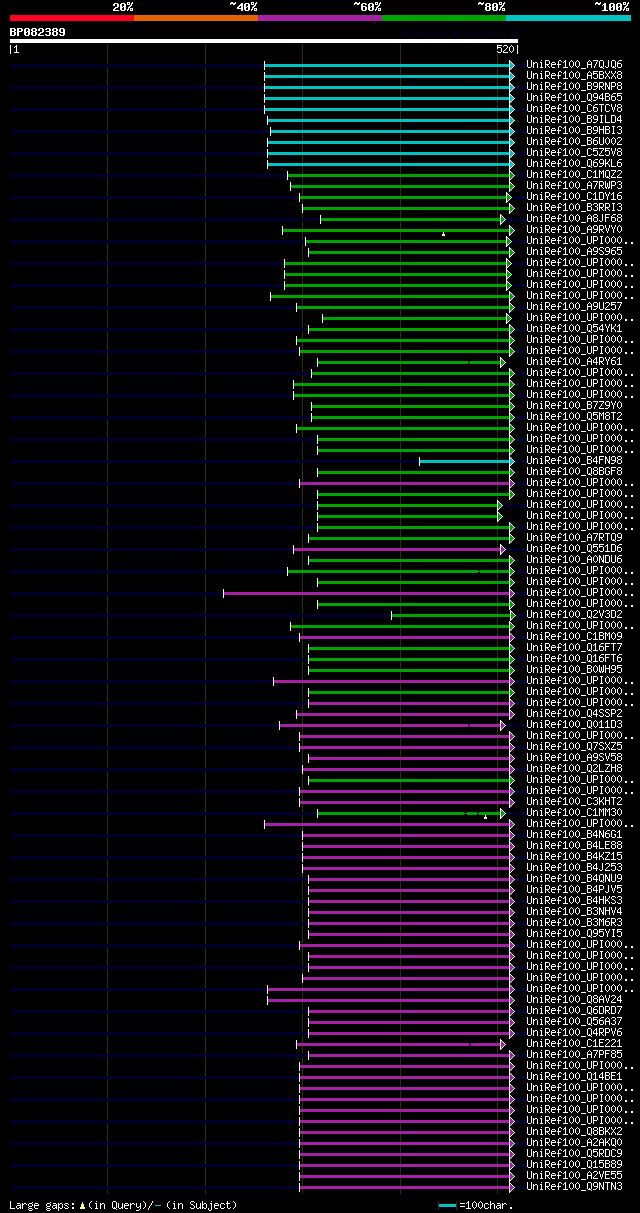Open hit UniRef100_B4FN98
This screenshot has height=1213, width=640.
point(574,460)
